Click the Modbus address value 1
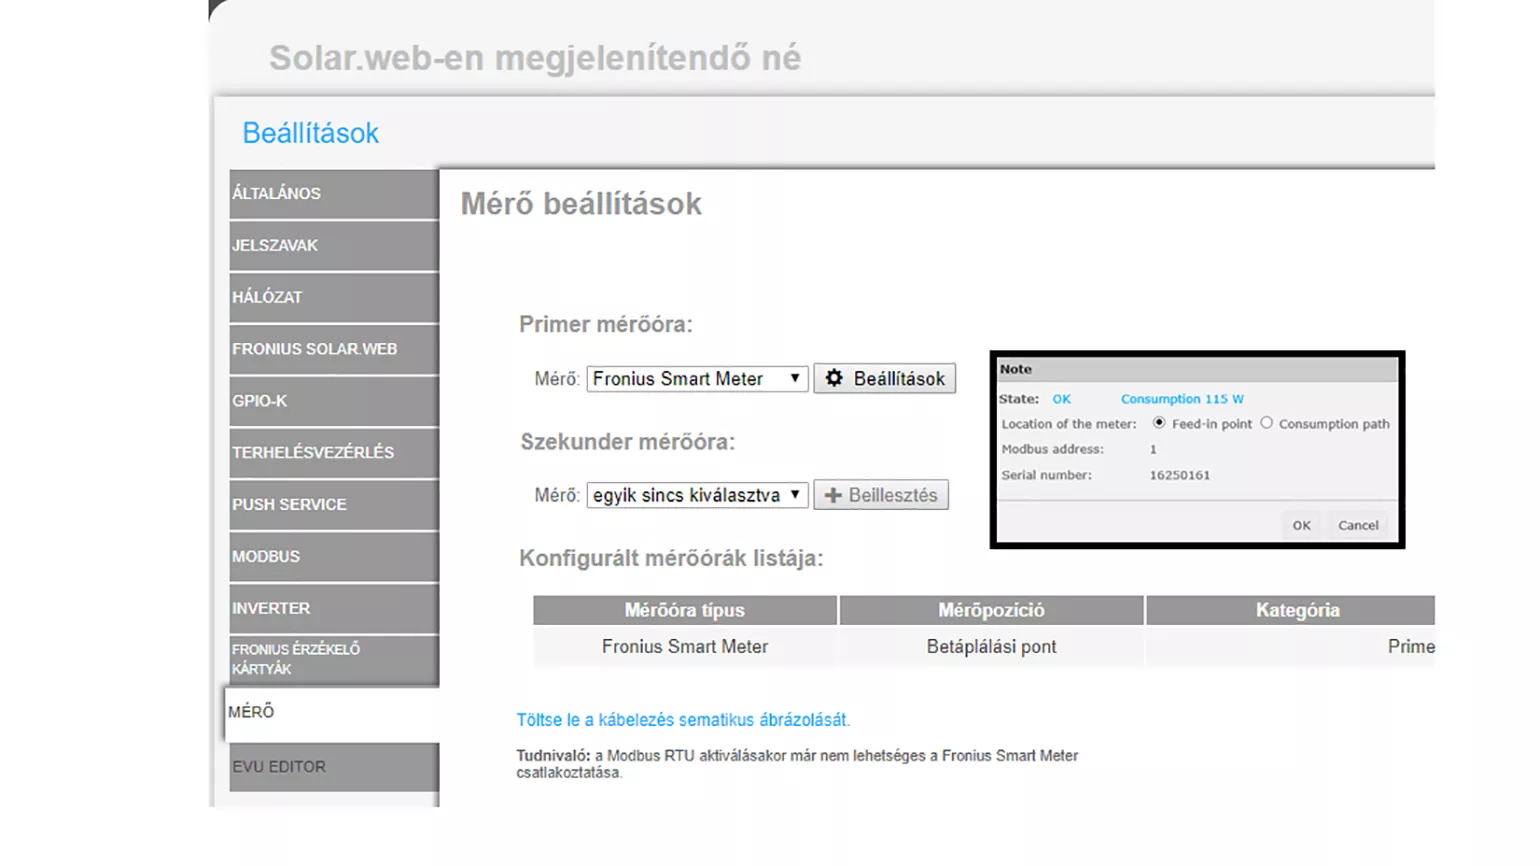 pos(1153,449)
